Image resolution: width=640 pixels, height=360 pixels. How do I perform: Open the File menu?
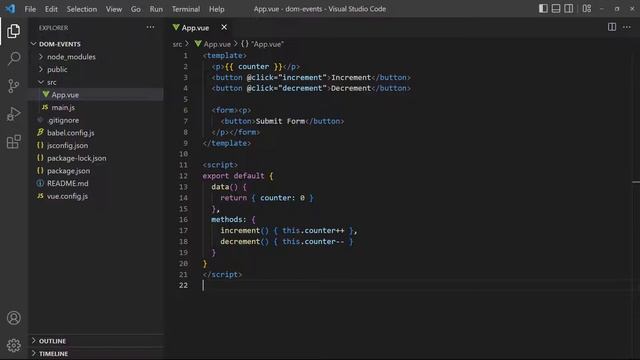[x=30, y=9]
